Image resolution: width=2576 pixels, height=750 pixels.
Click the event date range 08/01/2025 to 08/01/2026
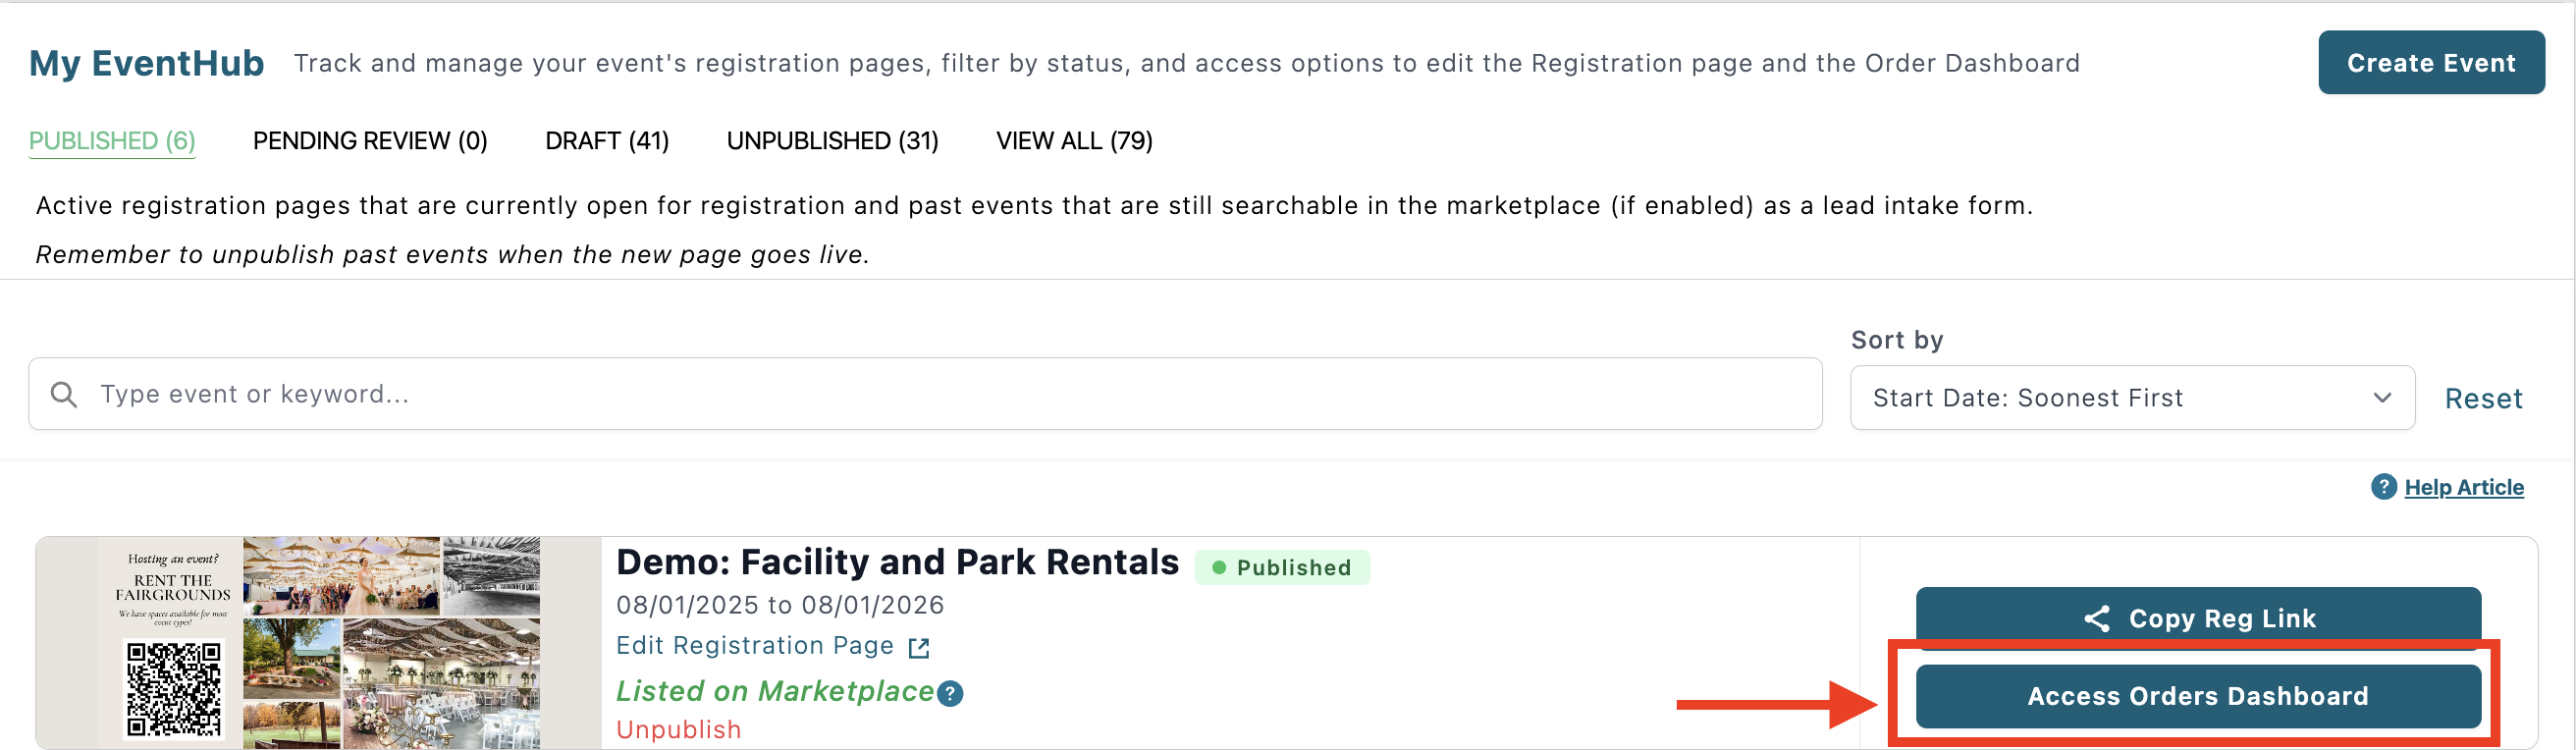(780, 606)
